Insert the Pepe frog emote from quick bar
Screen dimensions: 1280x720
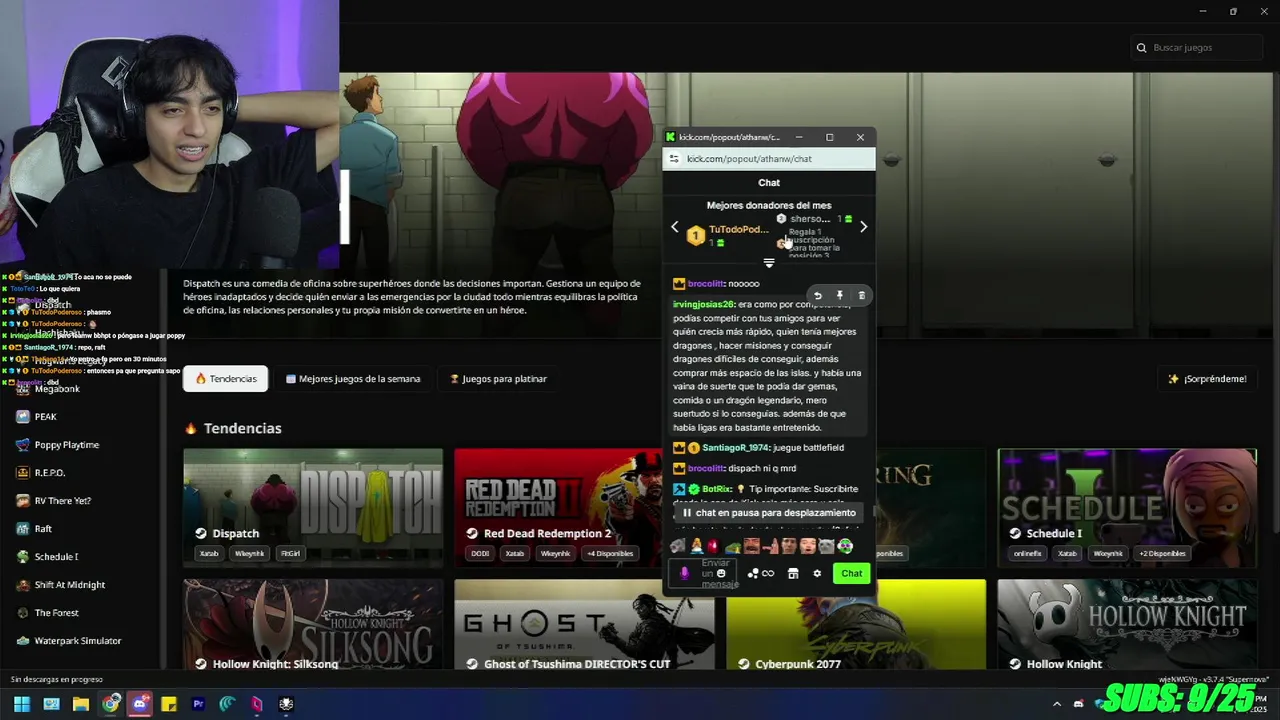click(732, 546)
